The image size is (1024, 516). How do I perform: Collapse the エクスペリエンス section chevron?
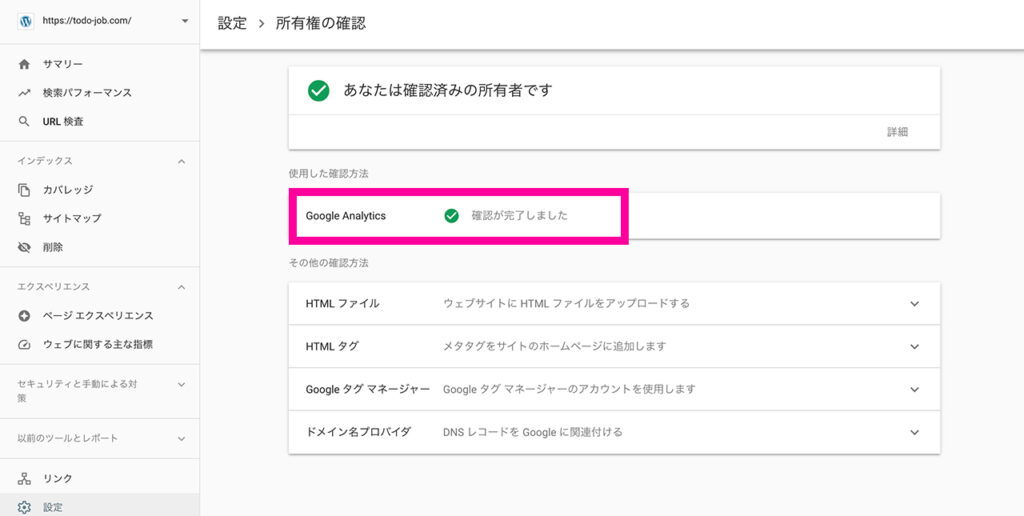coord(182,287)
